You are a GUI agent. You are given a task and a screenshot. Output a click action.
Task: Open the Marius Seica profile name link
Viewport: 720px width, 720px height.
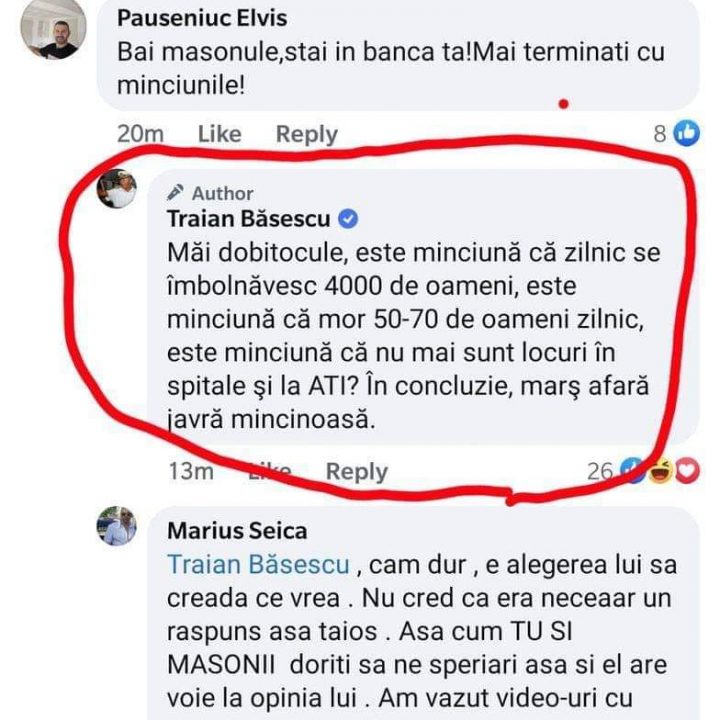coord(237,530)
